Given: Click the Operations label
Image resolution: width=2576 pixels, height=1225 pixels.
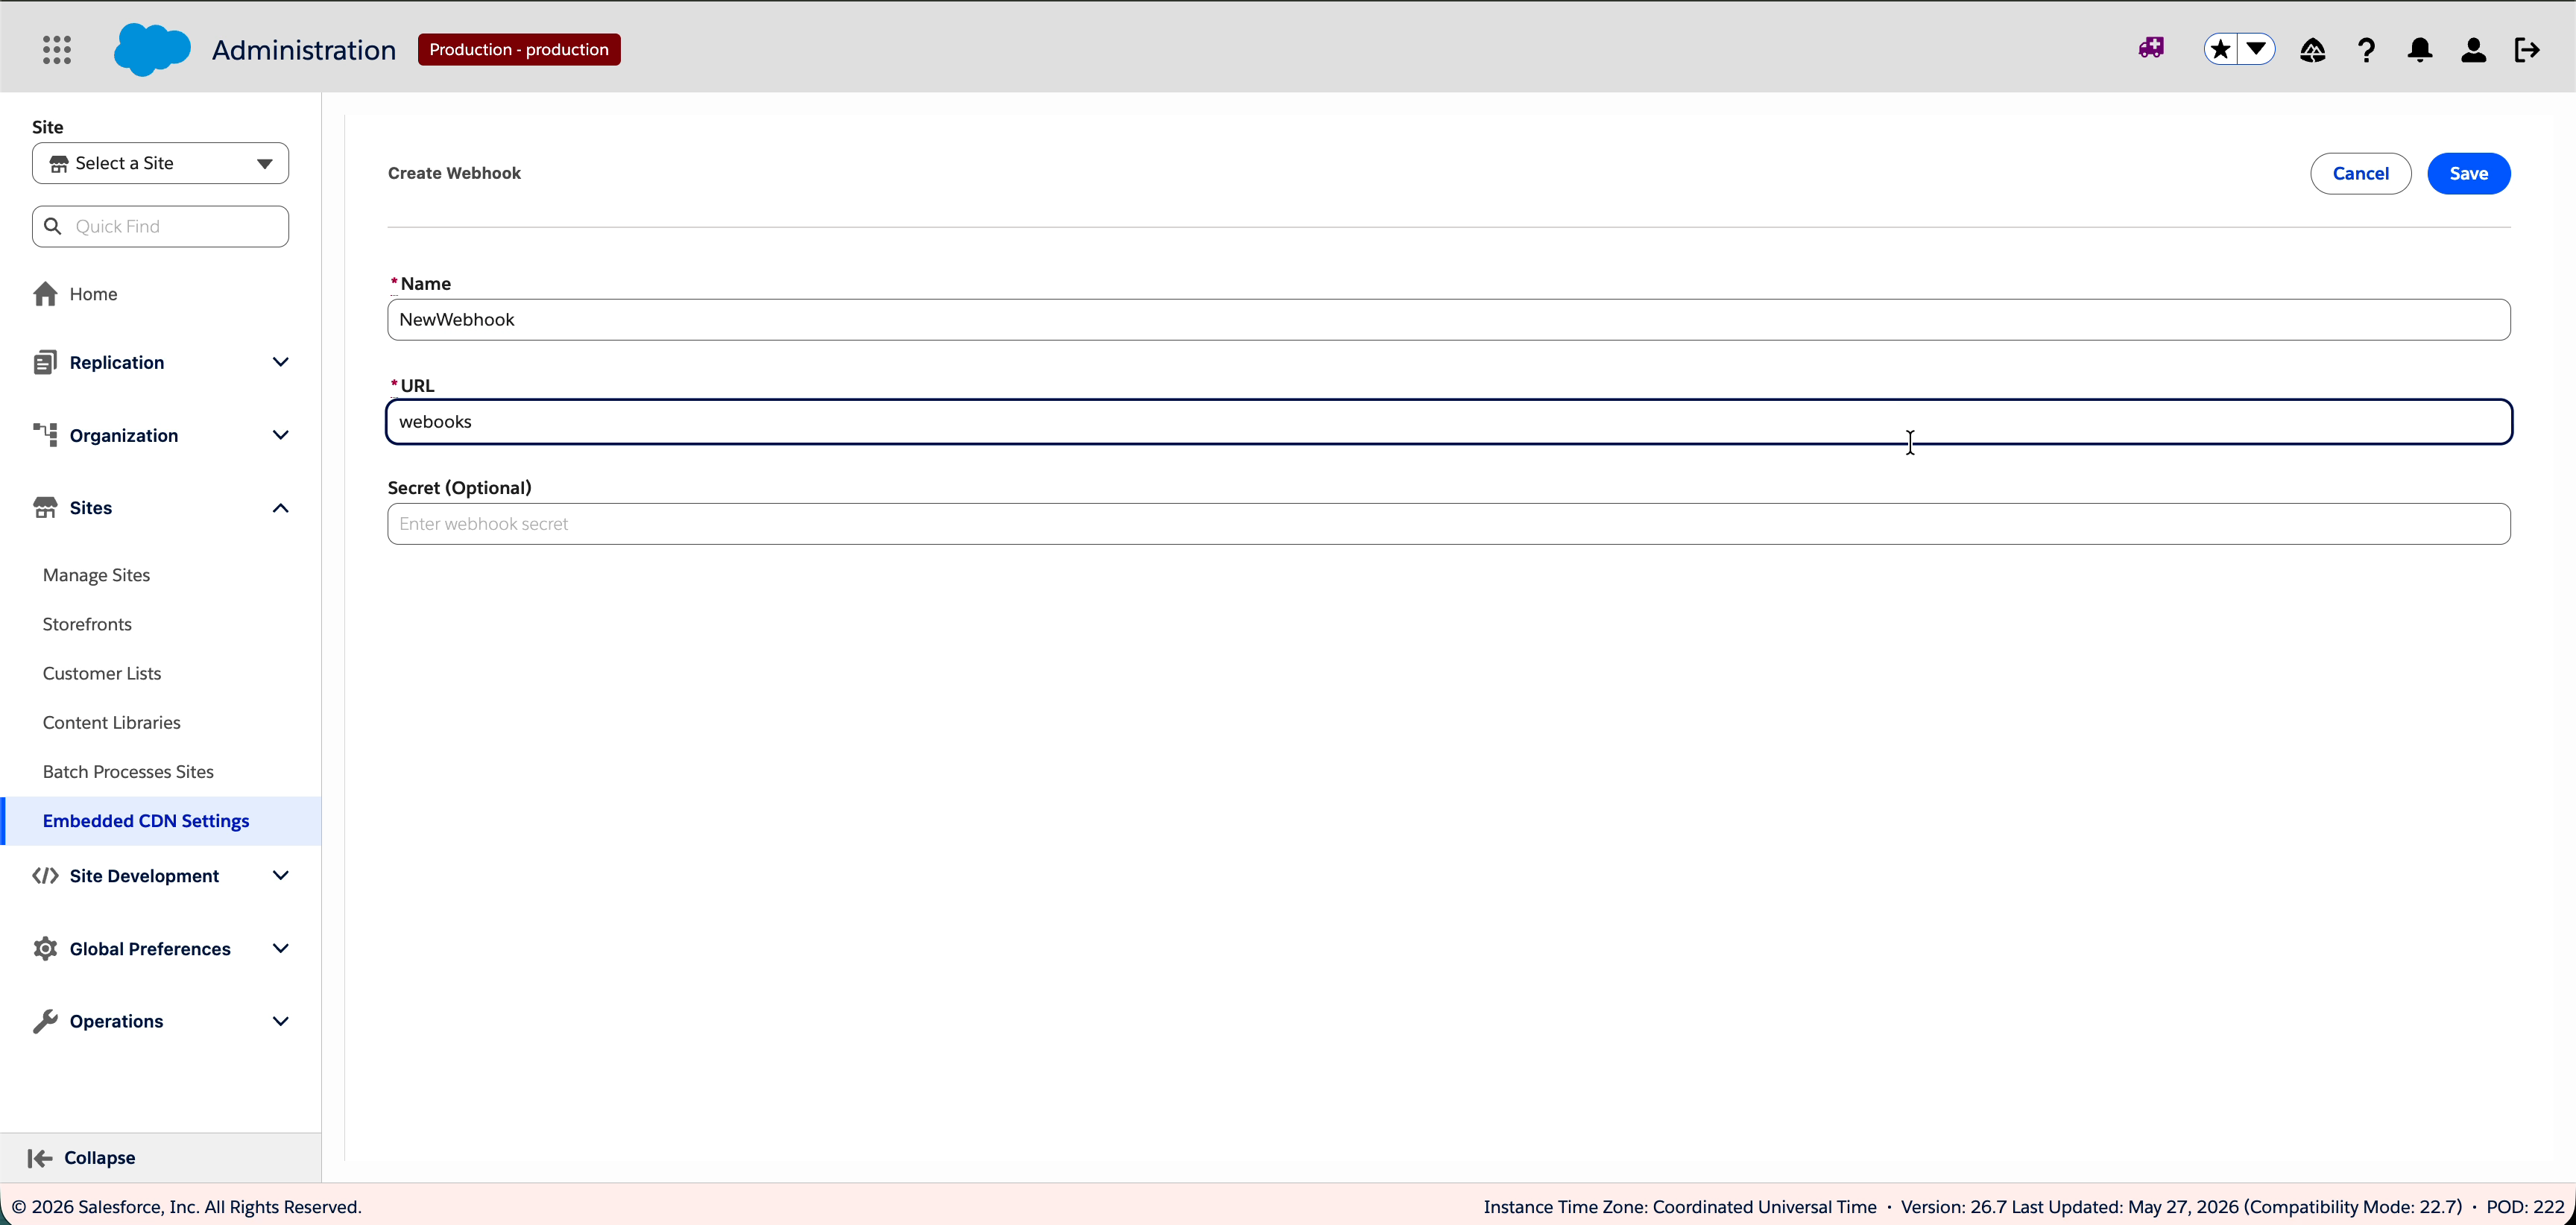Looking at the screenshot, I should pyautogui.click(x=116, y=1021).
